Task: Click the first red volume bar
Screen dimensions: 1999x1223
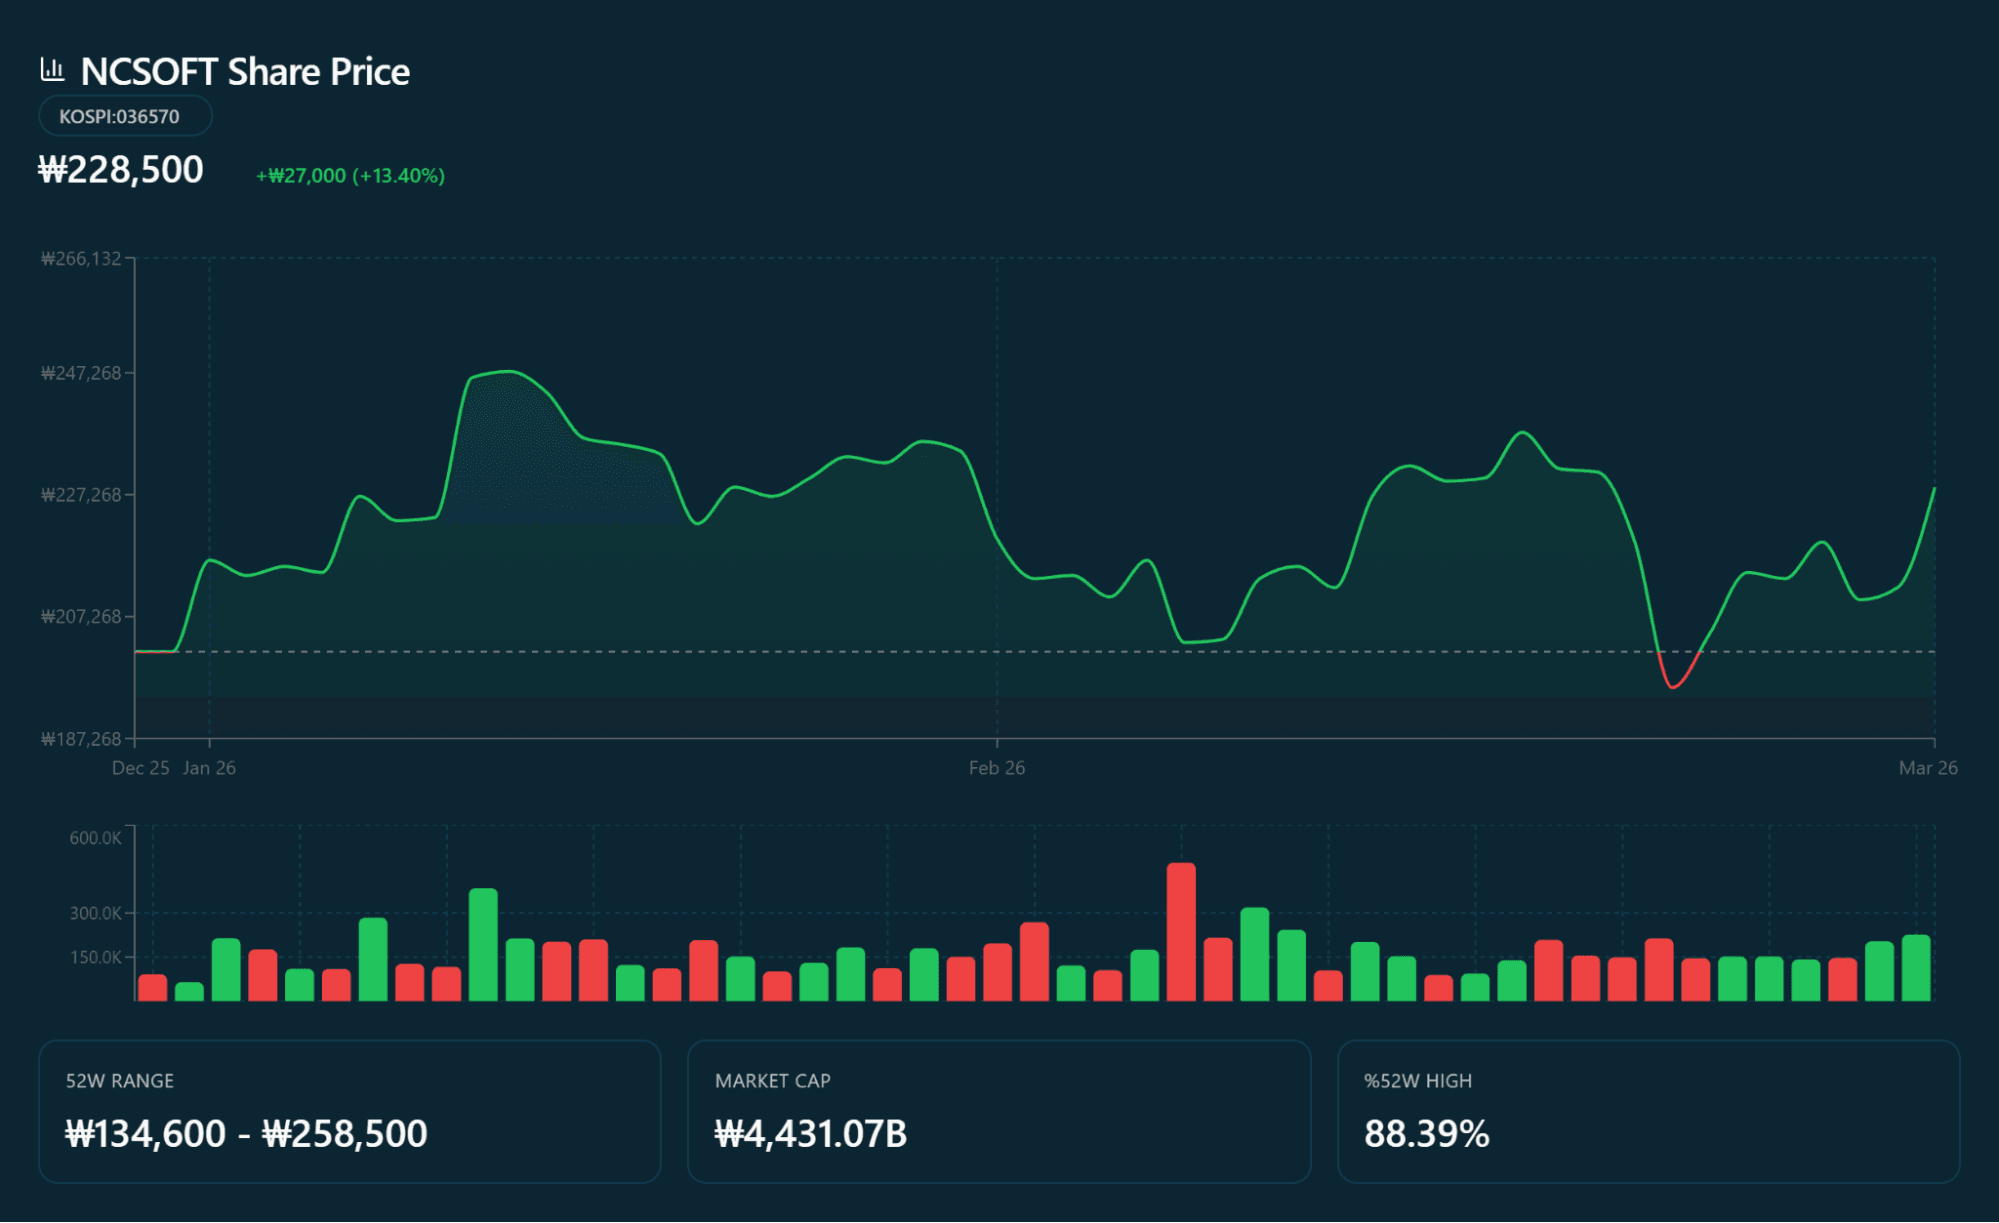Action: [x=153, y=987]
